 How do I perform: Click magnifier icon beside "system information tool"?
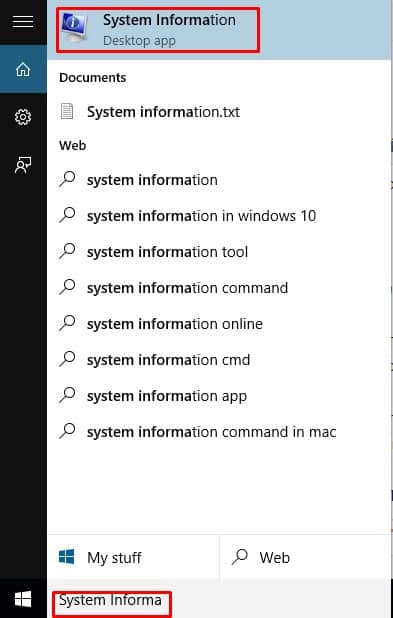67,251
